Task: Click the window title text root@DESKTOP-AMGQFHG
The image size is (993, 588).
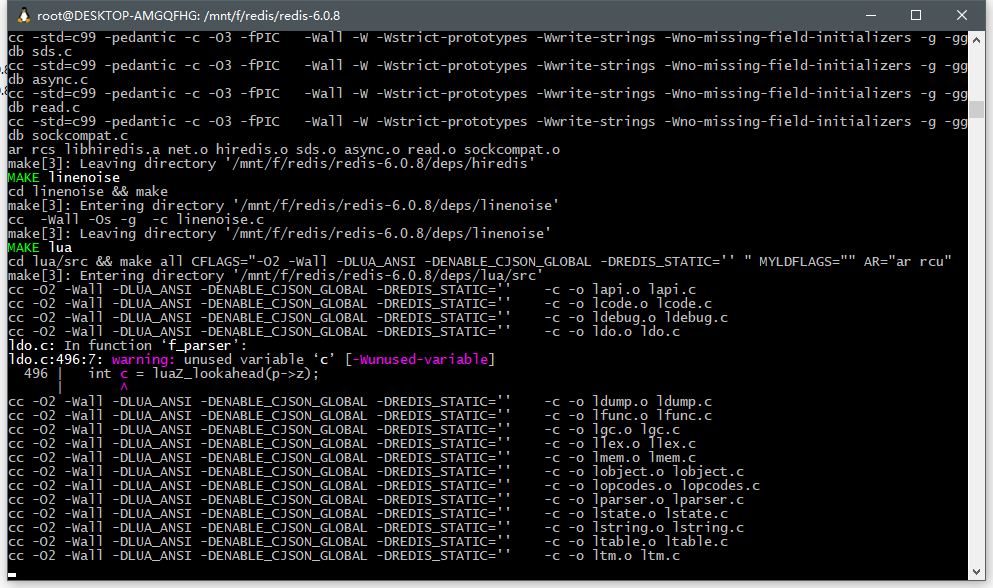Action: point(189,15)
